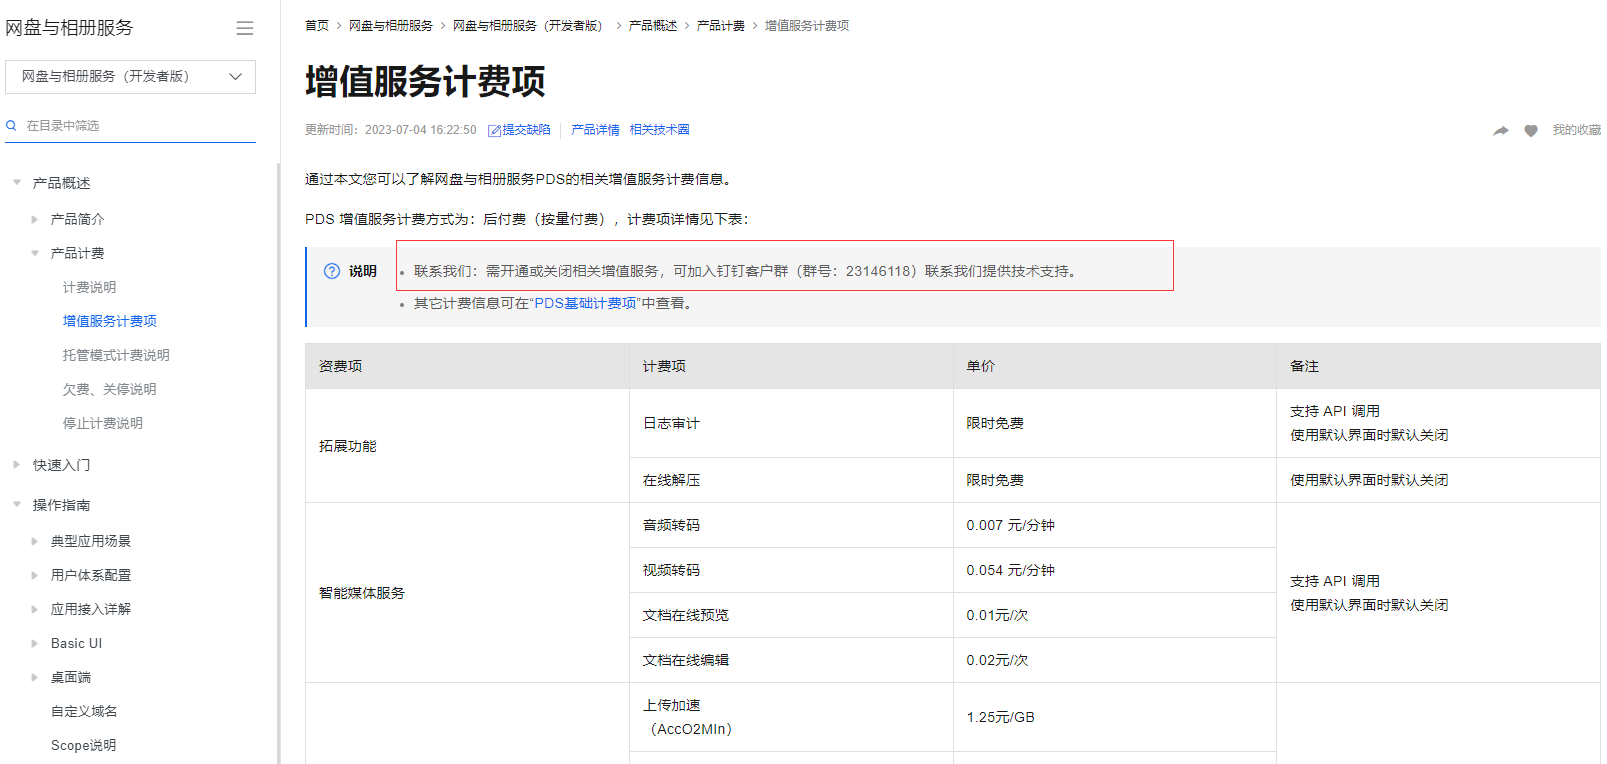The width and height of the screenshot is (1607, 764).
Task: Click the 计费项 table header
Action: tap(791, 366)
